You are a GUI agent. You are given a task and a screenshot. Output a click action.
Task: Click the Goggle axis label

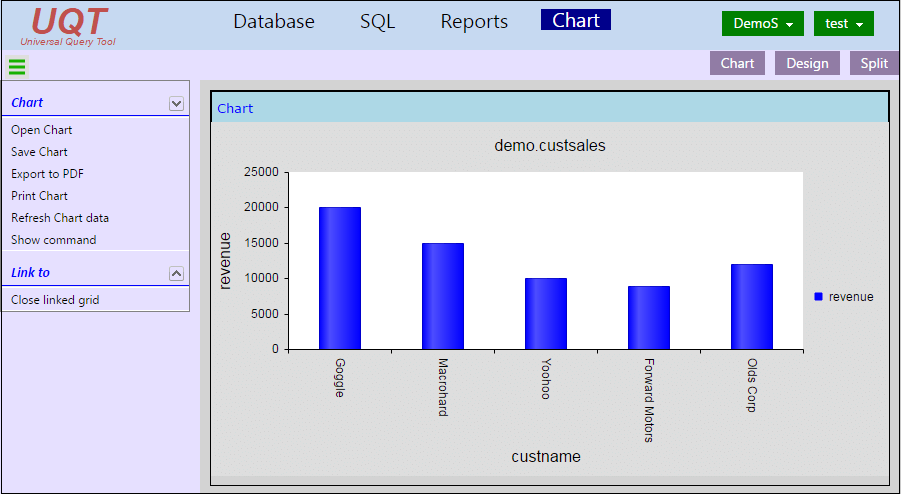click(x=340, y=377)
